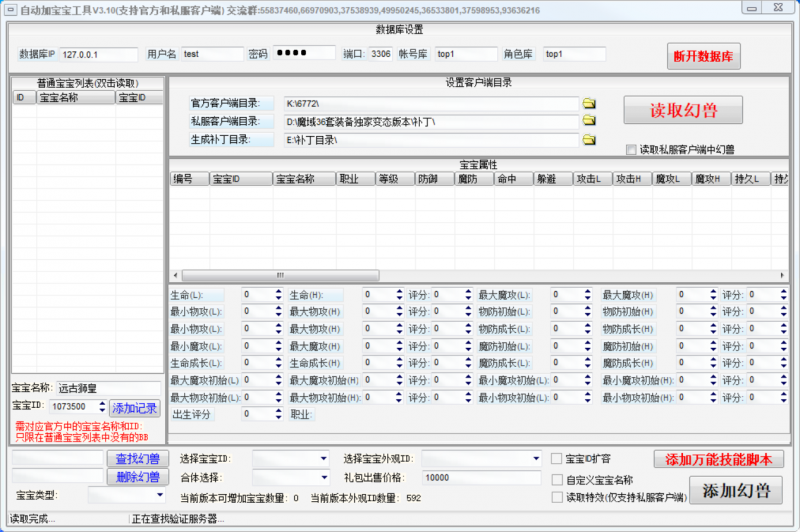Image resolution: width=800 pixels, height=532 pixels.
Task: Click the 防御 column header
Action: (x=434, y=179)
